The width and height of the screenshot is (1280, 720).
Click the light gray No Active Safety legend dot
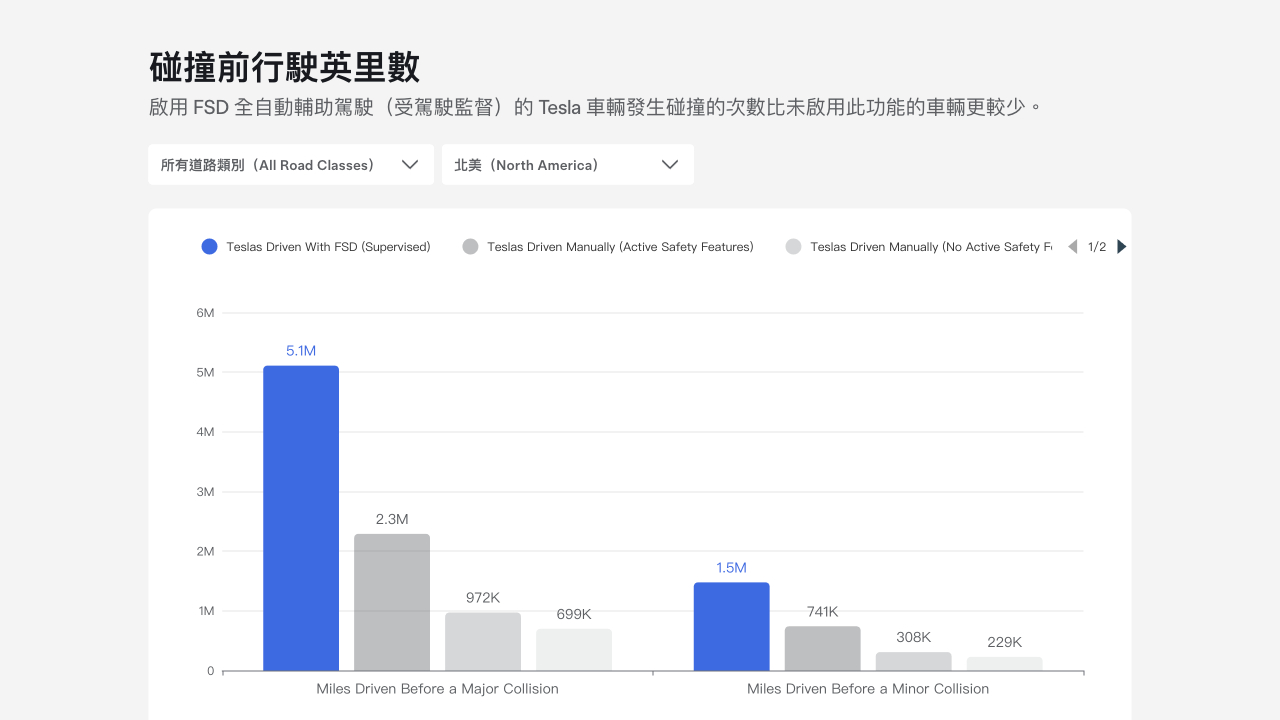[793, 247]
